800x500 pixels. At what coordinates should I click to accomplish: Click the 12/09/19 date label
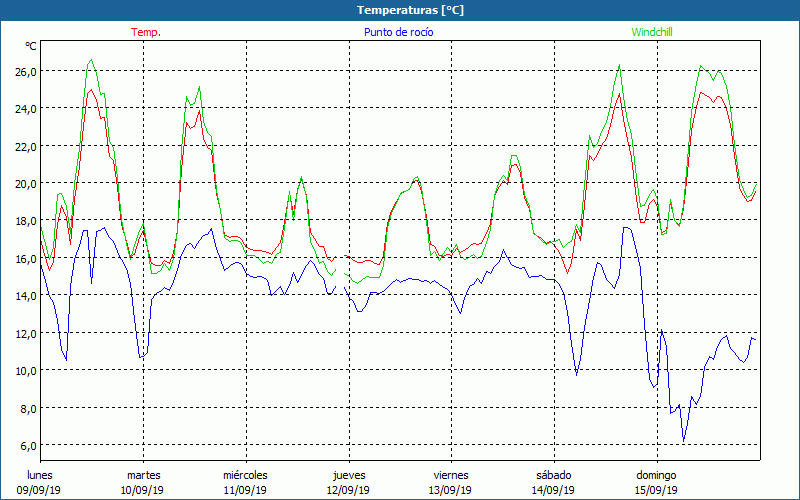[x=348, y=490]
